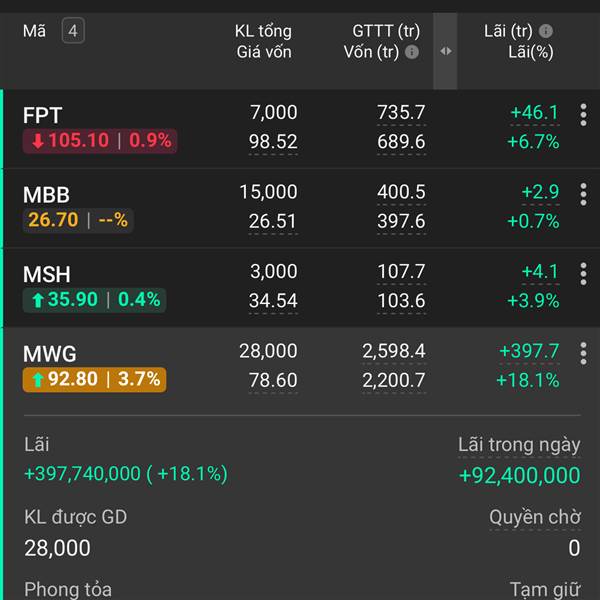Sort by the KL tổng column header

click(262, 31)
